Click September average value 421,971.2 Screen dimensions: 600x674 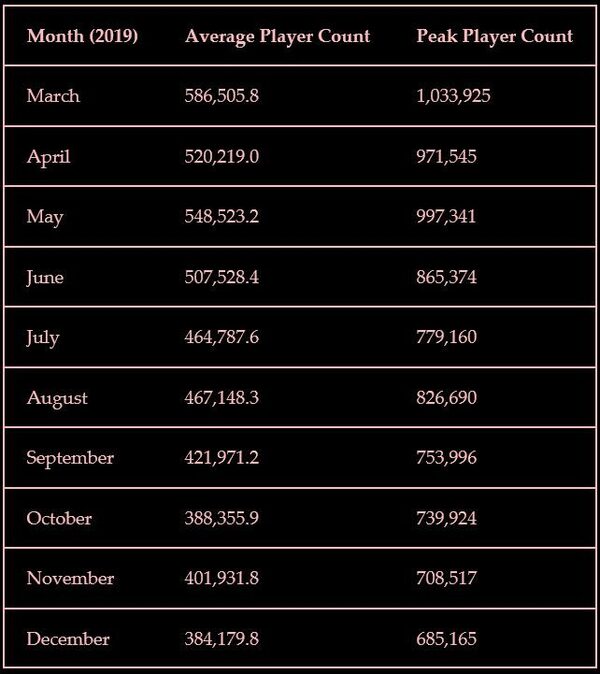pos(222,458)
